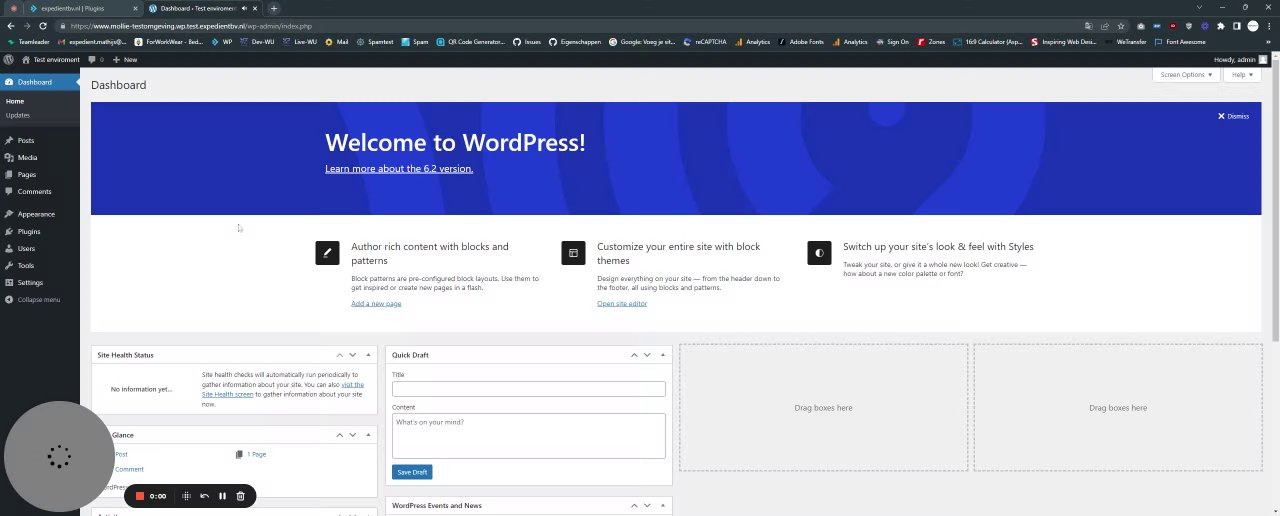Expand the Help dropdown
This screenshot has width=1280, height=516.
[x=1241, y=75]
